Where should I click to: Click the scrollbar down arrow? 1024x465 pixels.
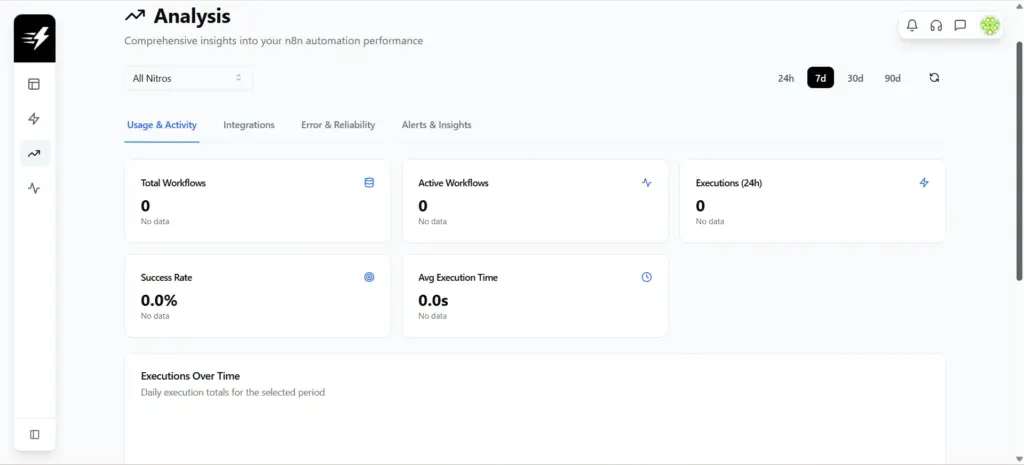1019,459
